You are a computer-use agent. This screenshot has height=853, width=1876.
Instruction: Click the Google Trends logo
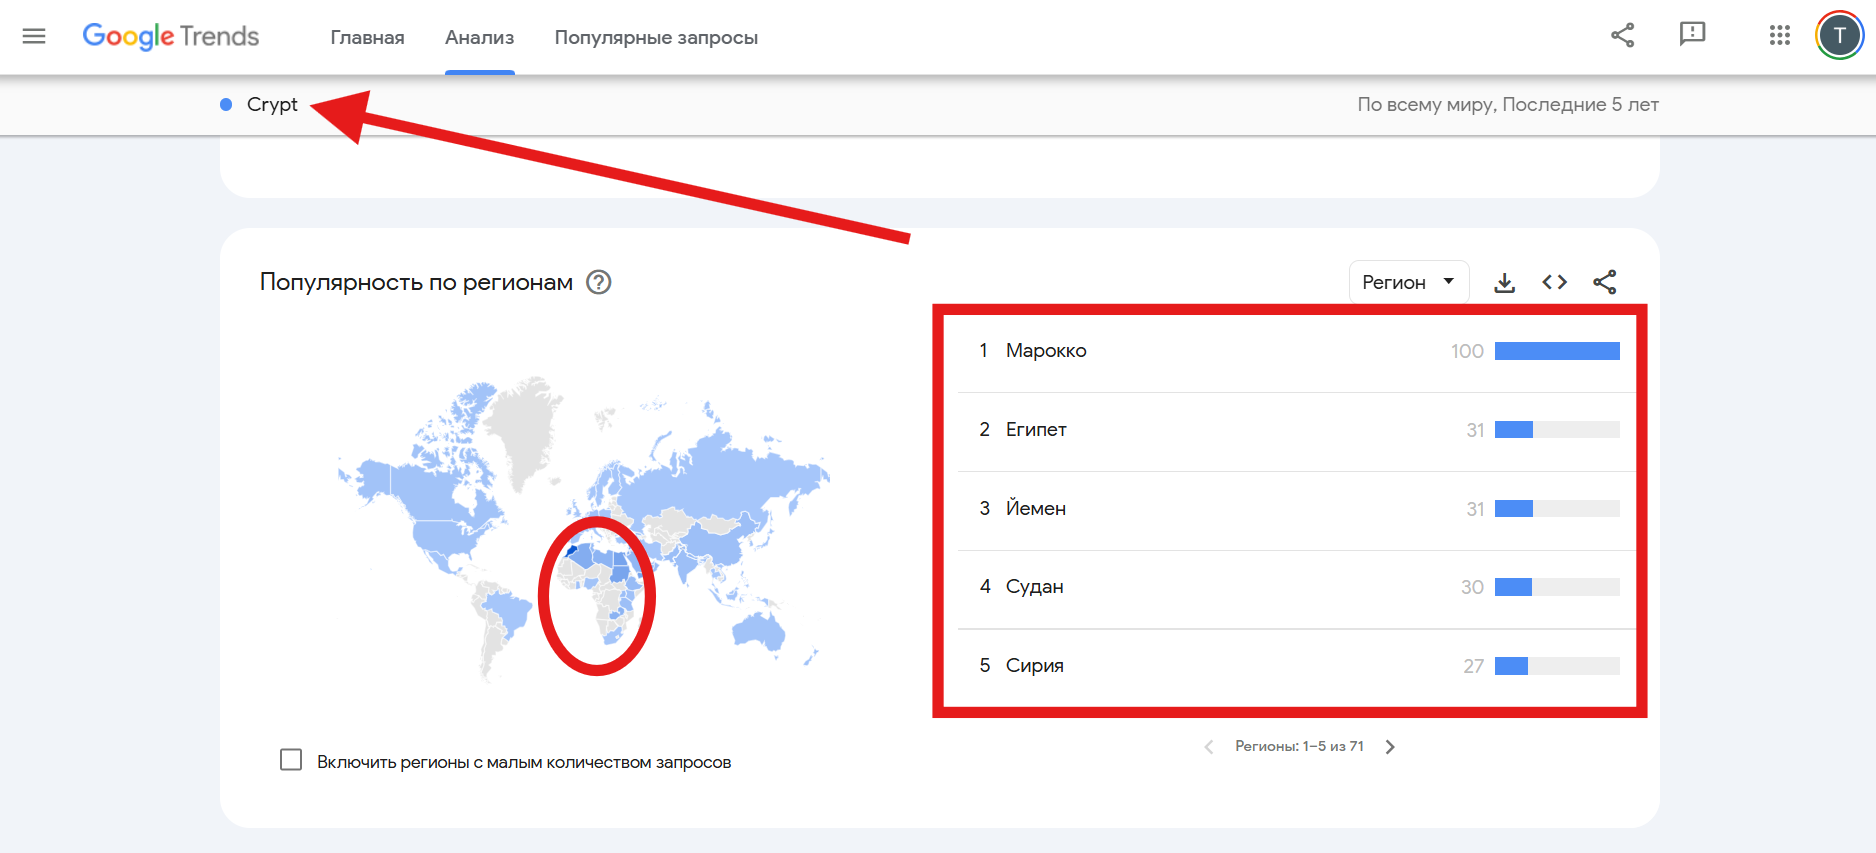pos(171,37)
